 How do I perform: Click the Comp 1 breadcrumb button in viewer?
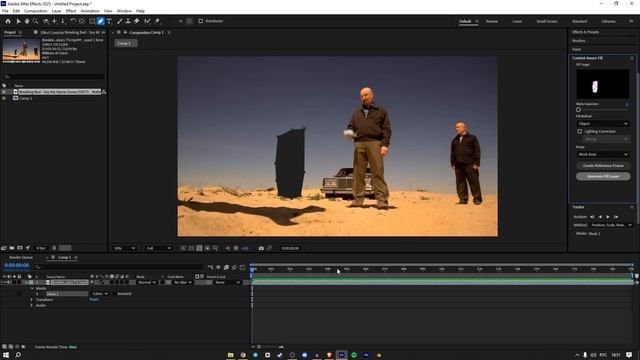click(x=125, y=43)
